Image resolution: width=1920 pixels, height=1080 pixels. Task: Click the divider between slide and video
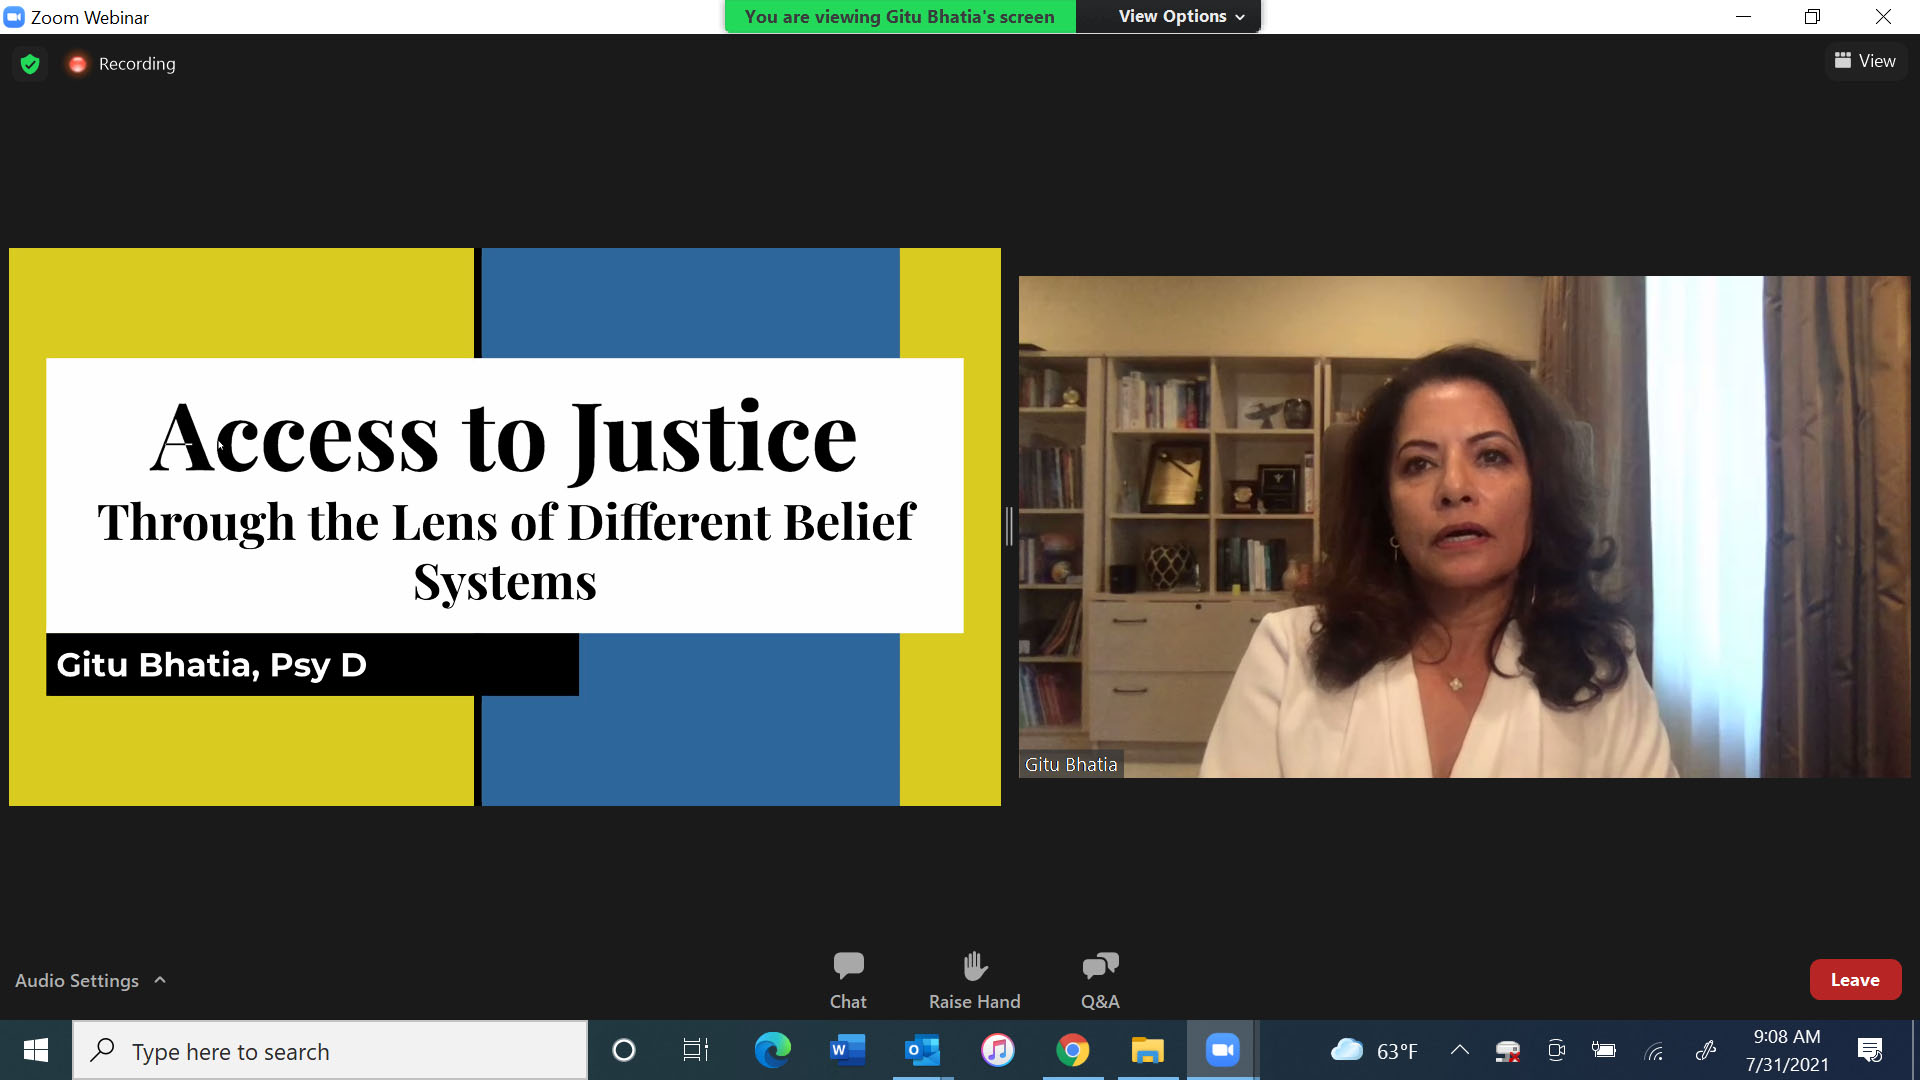point(1009,526)
